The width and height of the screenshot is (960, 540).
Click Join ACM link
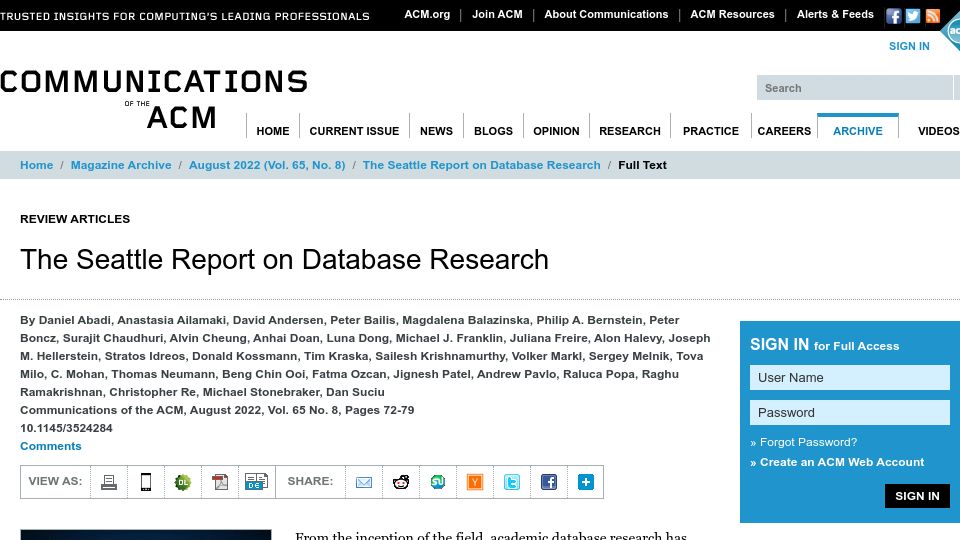[x=497, y=14]
